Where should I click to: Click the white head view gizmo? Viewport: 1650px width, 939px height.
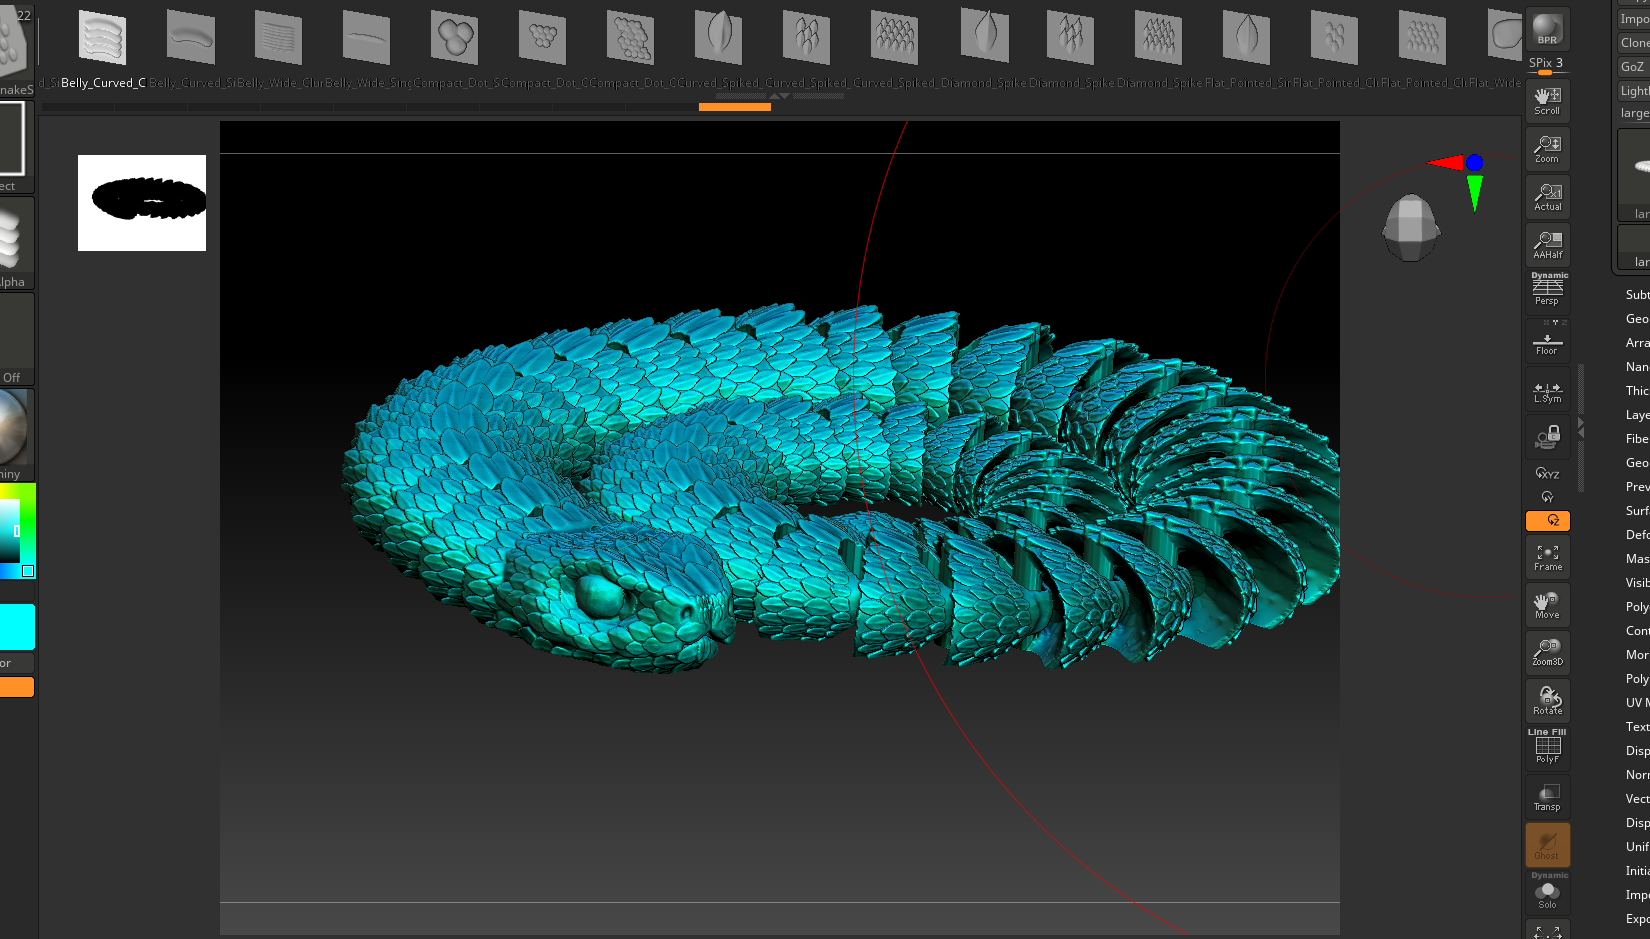(1410, 227)
